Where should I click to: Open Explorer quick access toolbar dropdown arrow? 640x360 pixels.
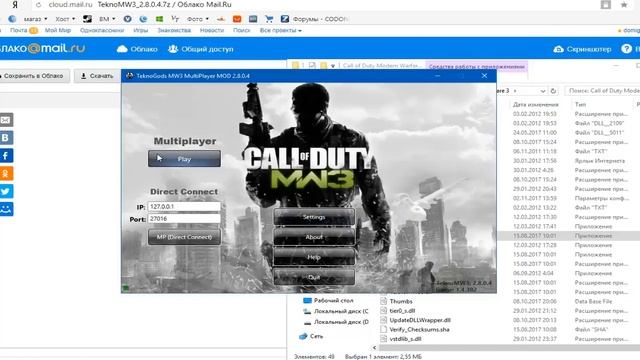point(333,66)
